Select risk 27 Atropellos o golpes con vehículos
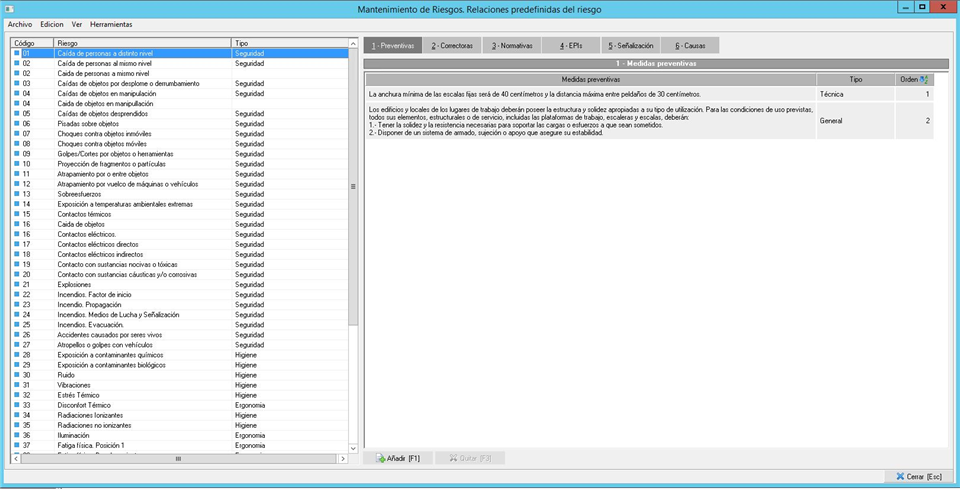960x489 pixels. (180, 345)
